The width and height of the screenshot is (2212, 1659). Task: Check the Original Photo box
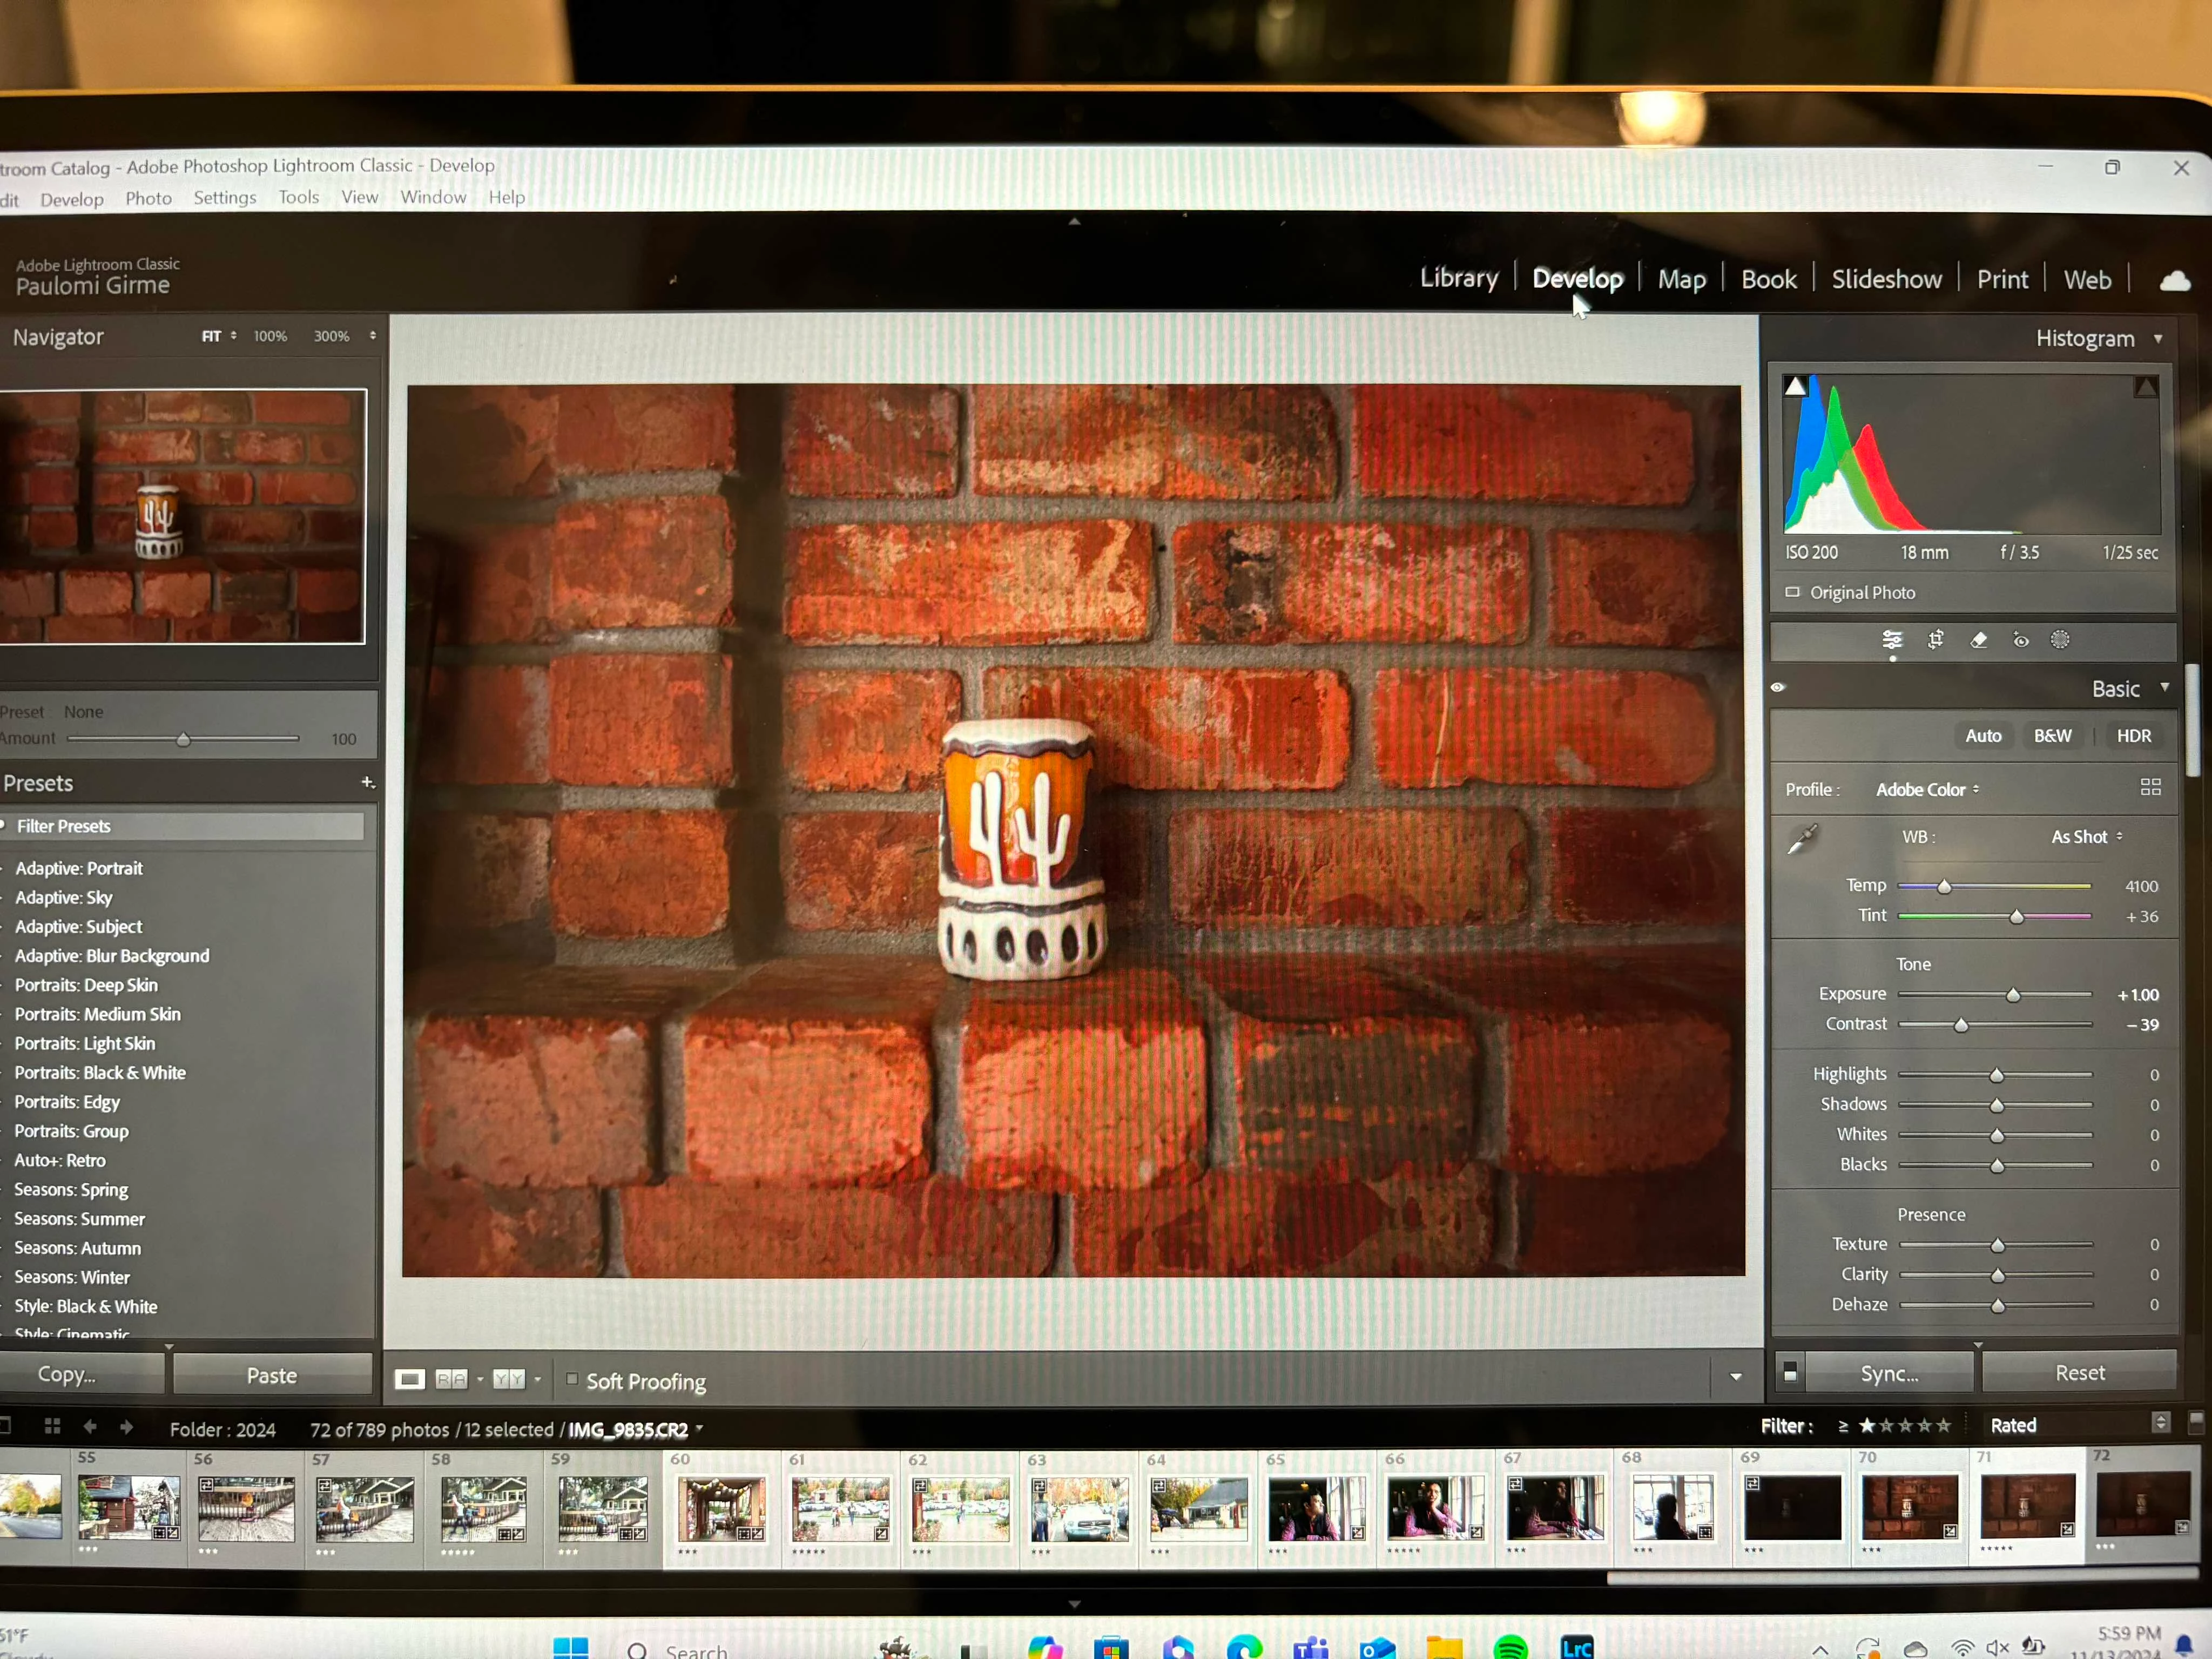coord(1792,592)
